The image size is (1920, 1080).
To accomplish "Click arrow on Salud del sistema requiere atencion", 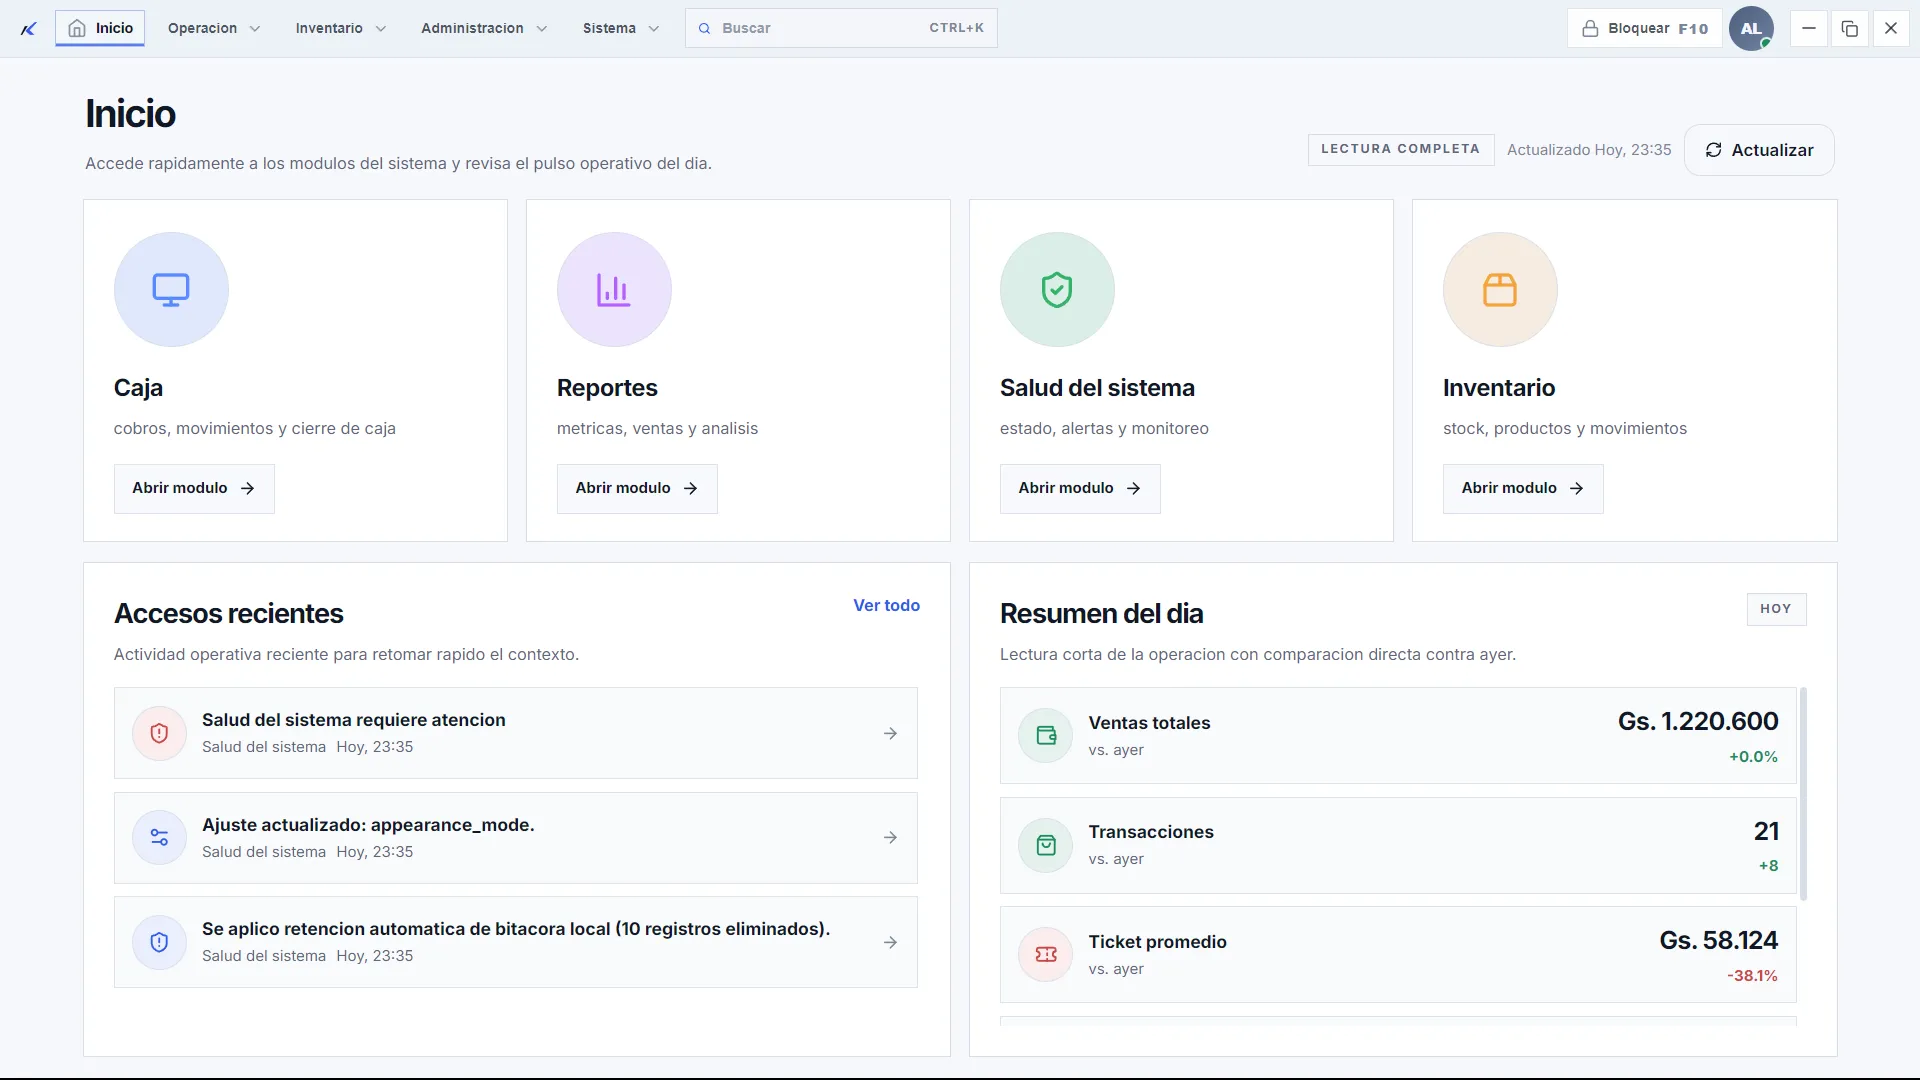I will coord(890,733).
